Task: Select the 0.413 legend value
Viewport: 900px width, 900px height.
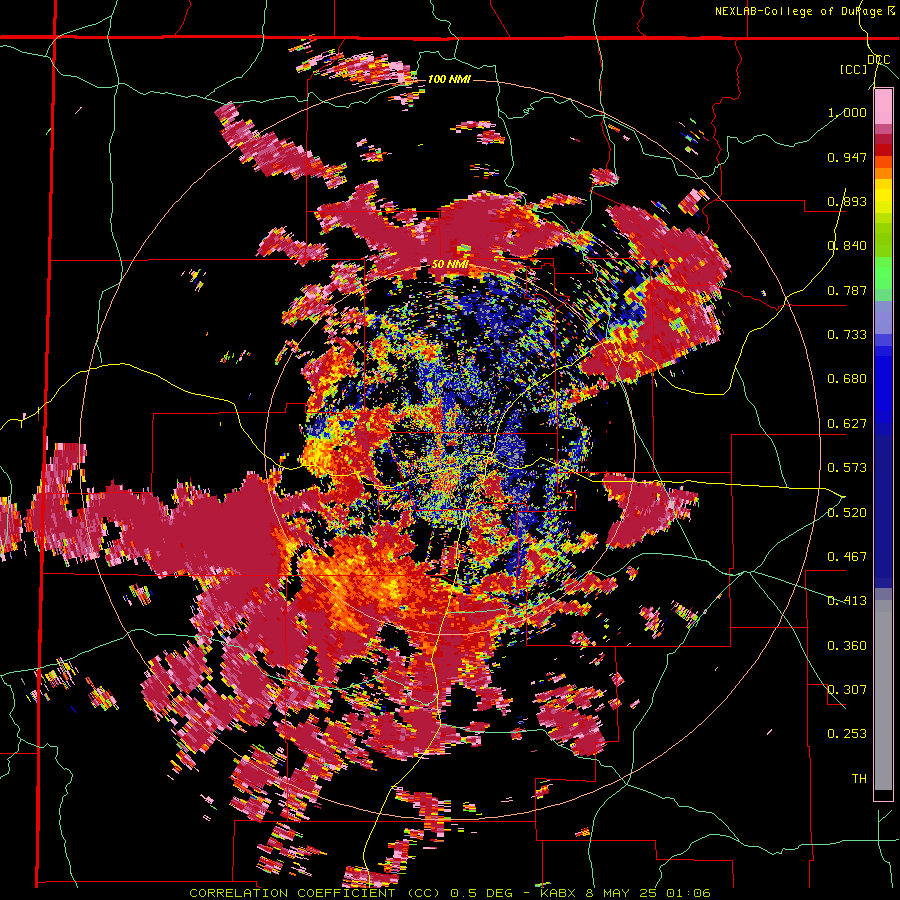Action: tap(847, 601)
